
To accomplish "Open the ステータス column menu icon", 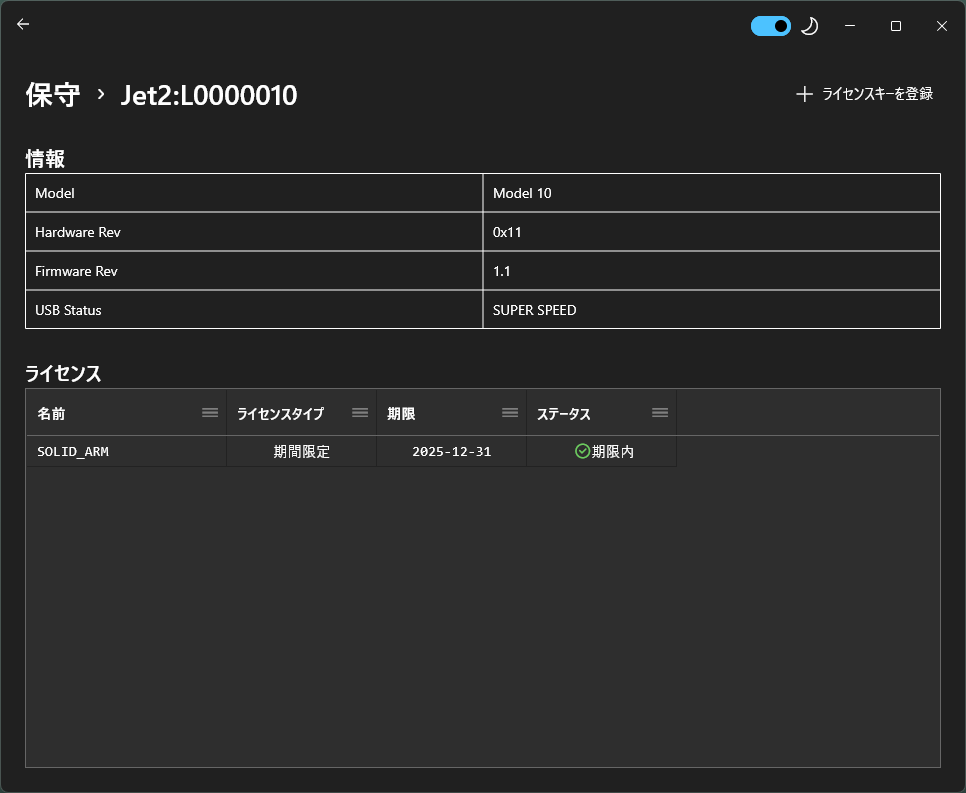I will [660, 413].
